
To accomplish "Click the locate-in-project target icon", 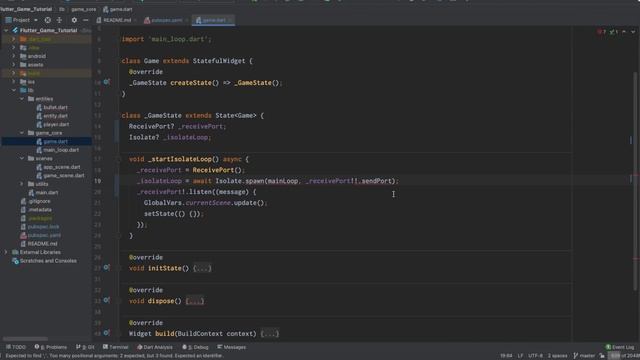I will pos(48,20).
